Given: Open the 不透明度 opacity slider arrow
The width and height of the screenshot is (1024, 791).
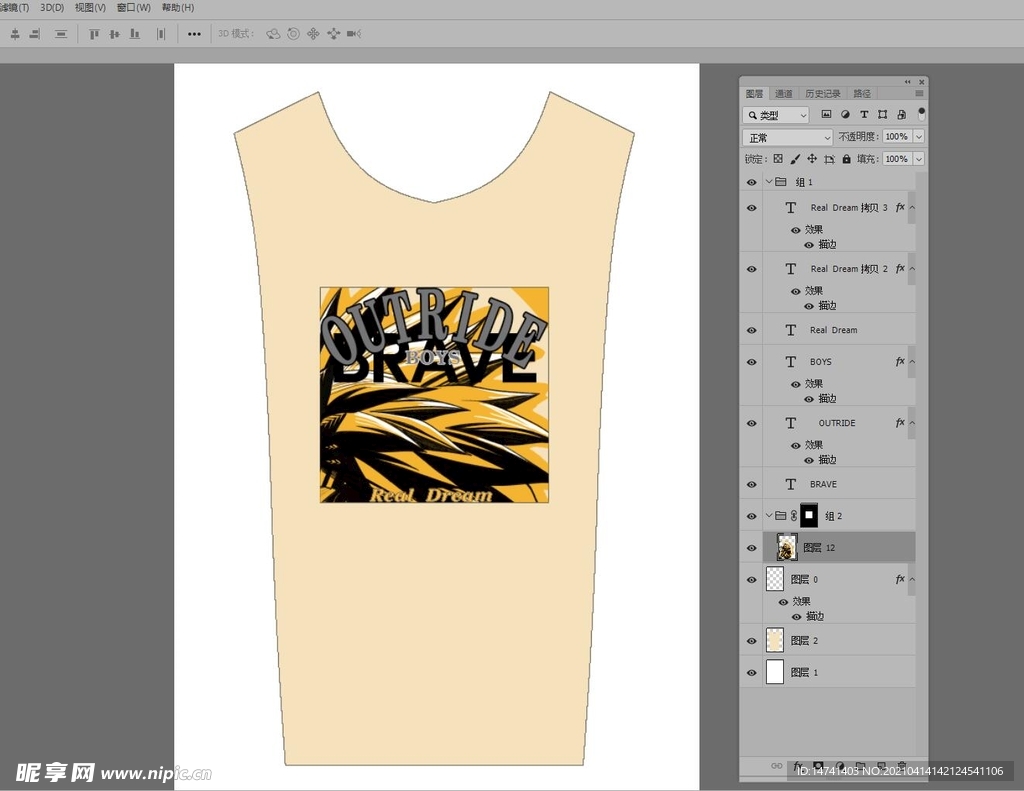Looking at the screenshot, I should click(919, 137).
